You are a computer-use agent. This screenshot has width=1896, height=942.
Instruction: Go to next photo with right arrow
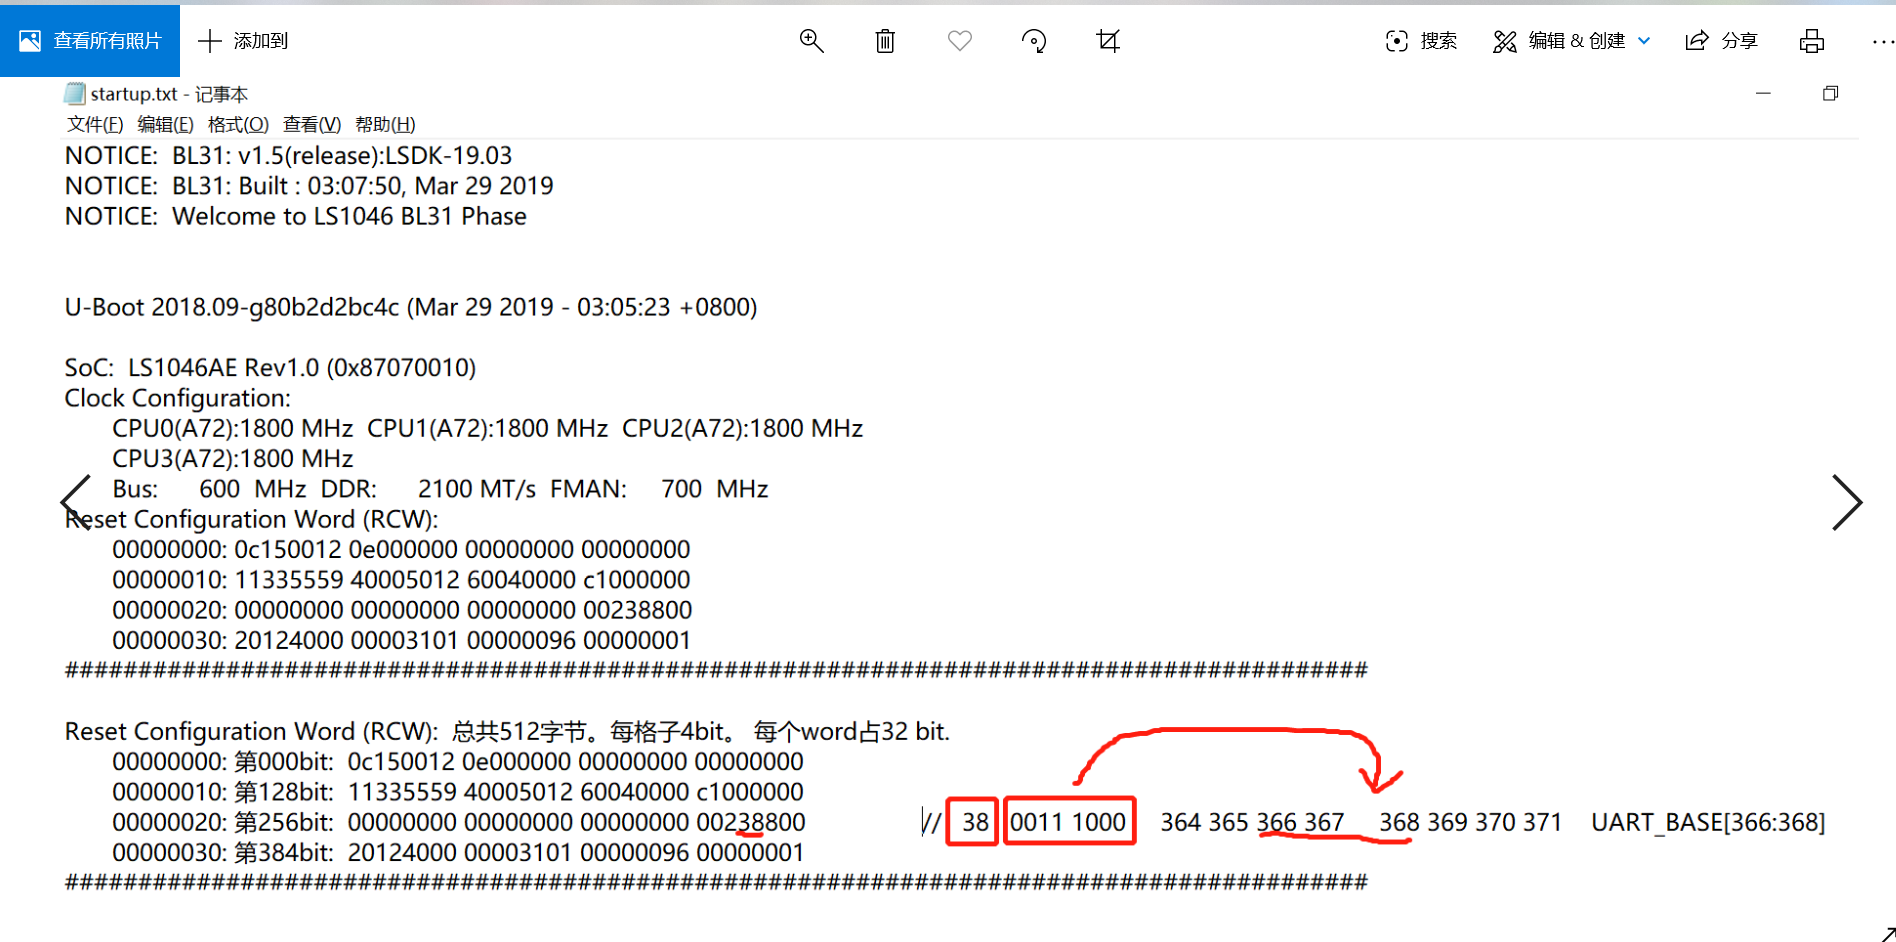tap(1848, 503)
